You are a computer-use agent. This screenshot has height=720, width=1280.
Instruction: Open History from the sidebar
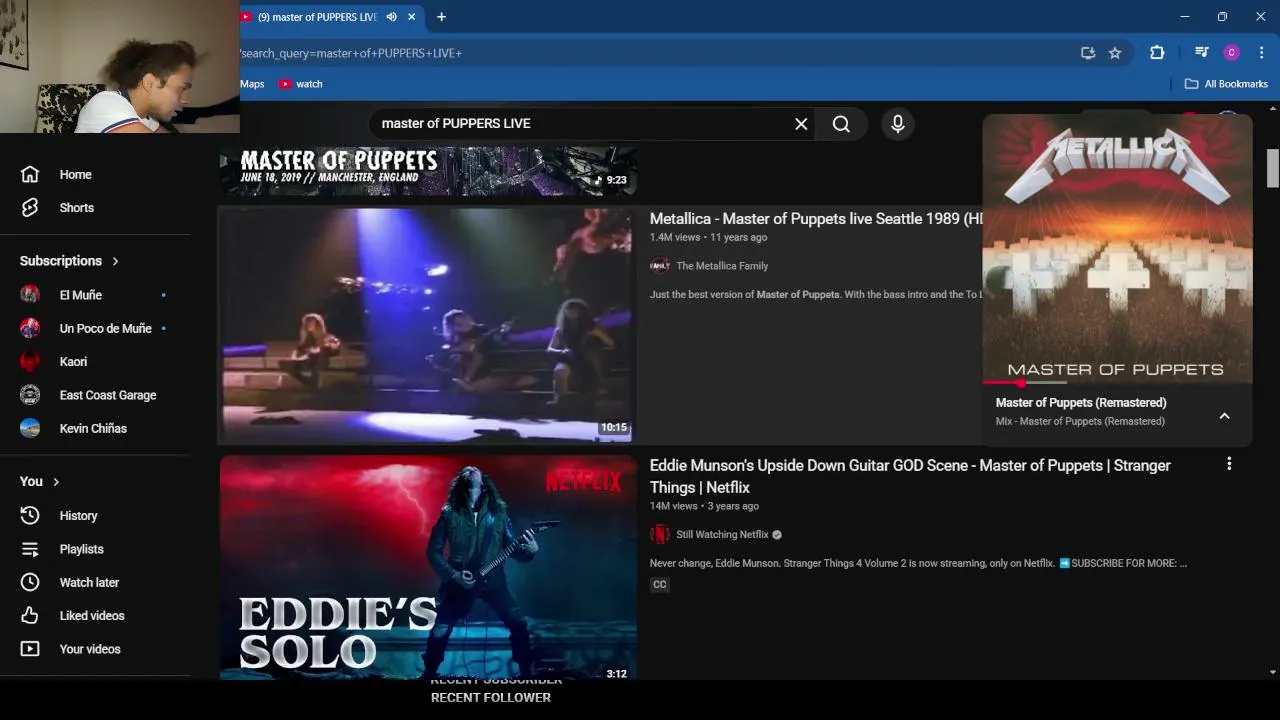click(x=78, y=516)
